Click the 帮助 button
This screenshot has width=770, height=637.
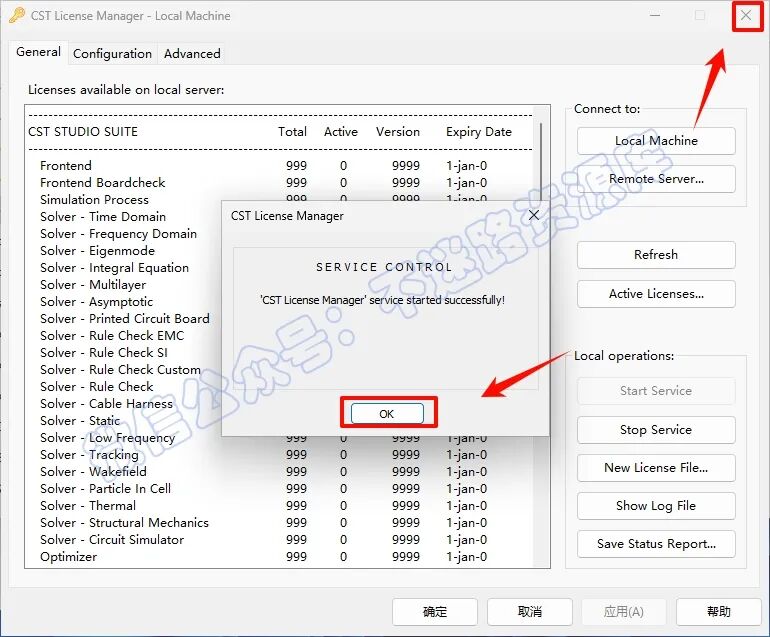point(718,611)
